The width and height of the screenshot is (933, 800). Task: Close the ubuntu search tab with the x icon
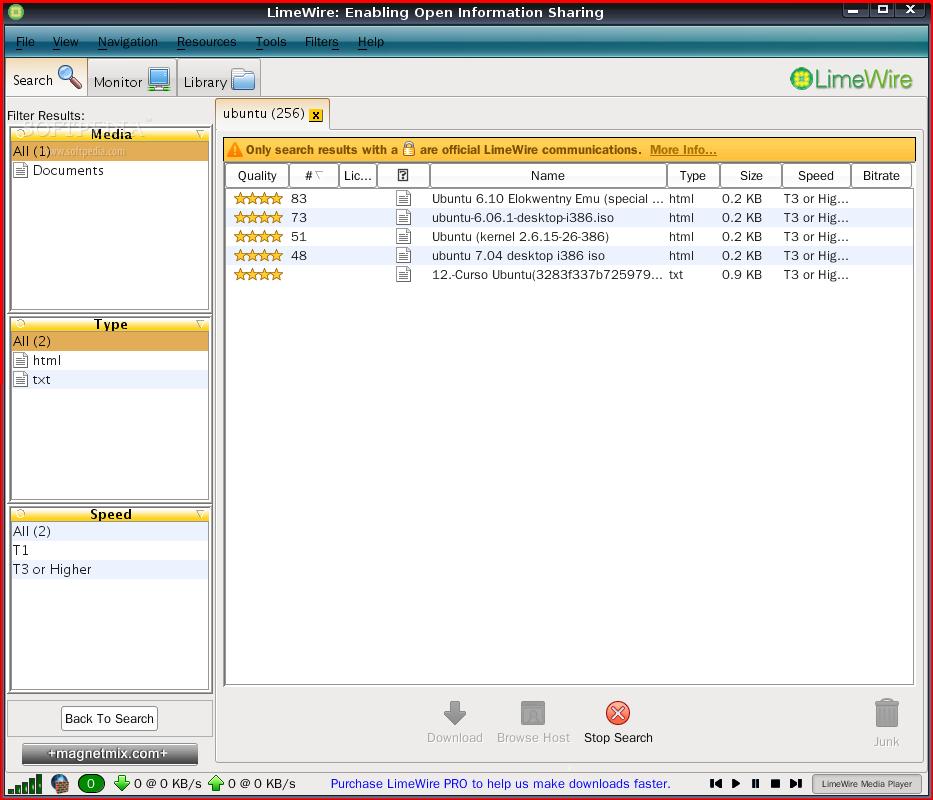click(x=316, y=115)
